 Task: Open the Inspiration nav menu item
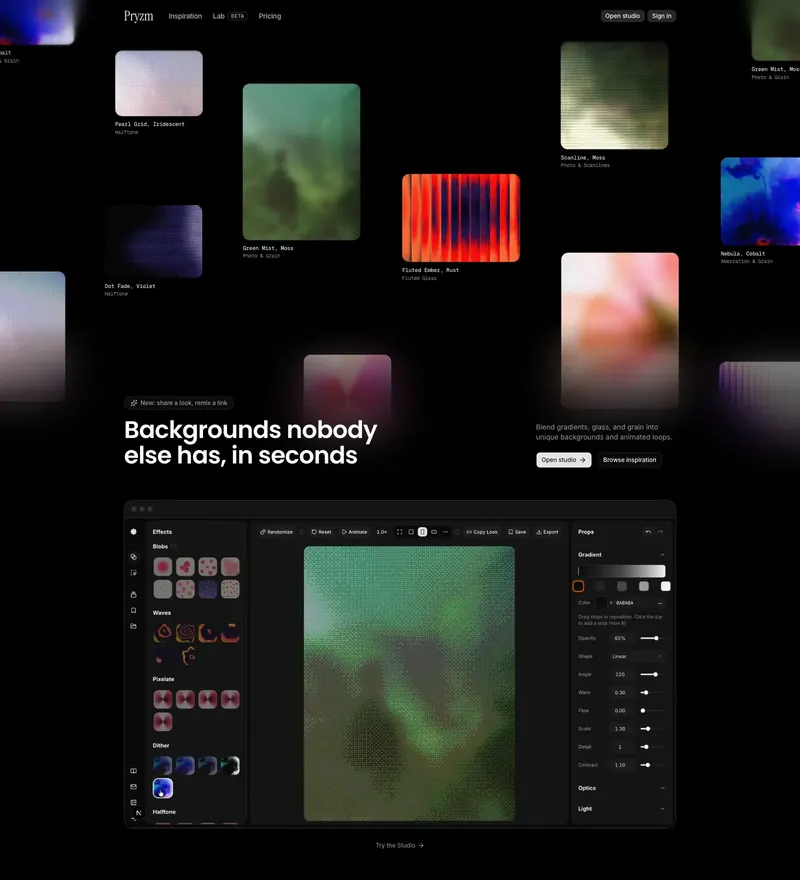(185, 16)
